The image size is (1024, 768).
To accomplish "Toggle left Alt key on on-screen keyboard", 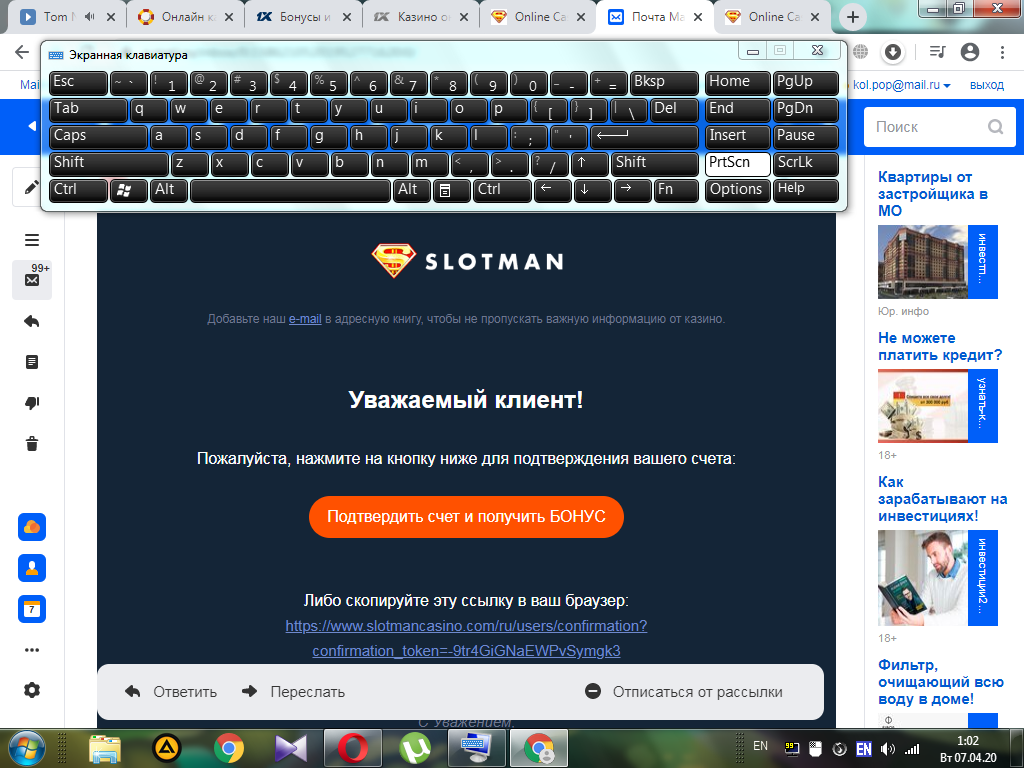I will click(x=169, y=190).
